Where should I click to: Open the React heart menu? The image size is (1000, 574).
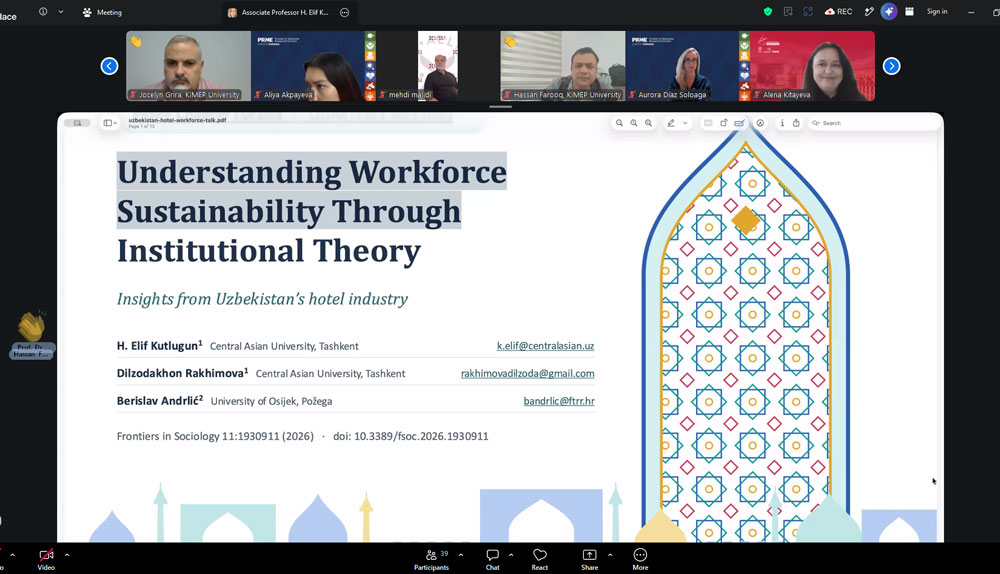(540, 559)
